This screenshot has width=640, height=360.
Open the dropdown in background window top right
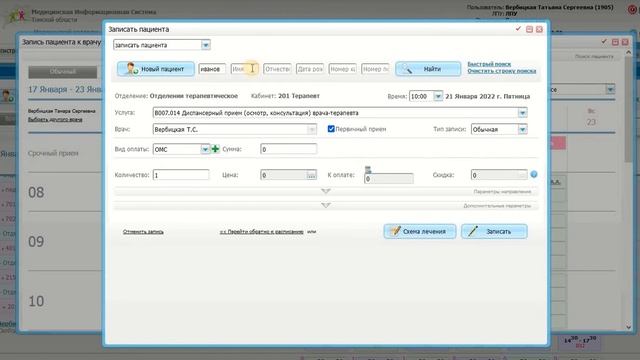point(610,89)
